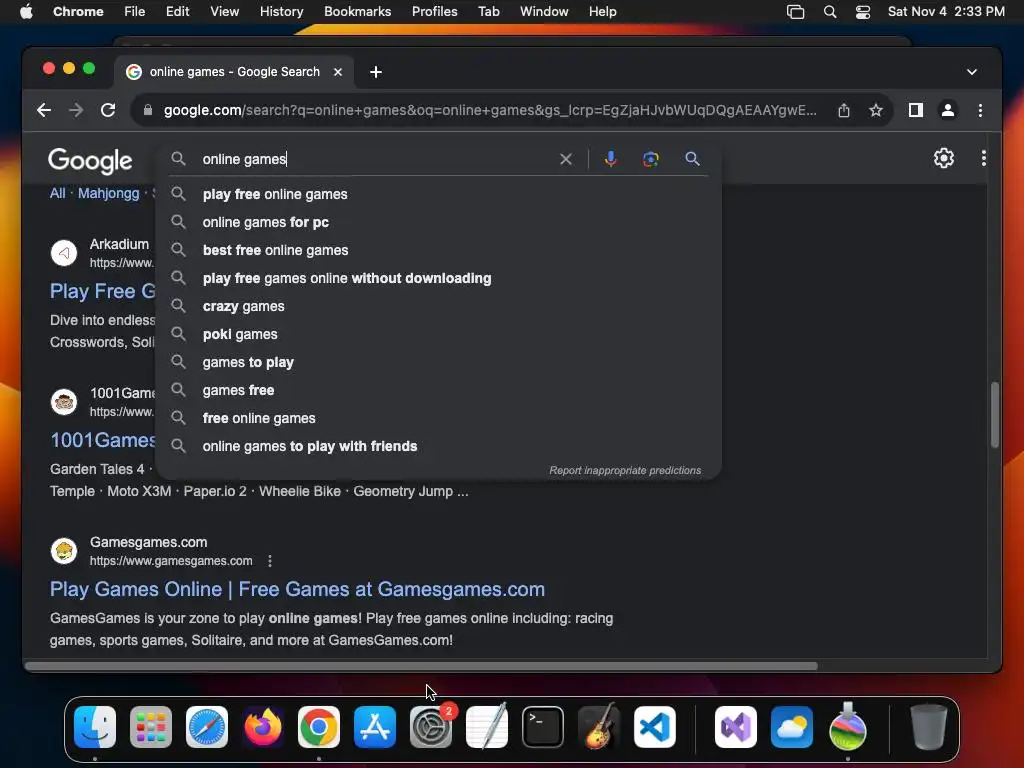The image size is (1024, 768).
Task: Open Chrome profile menu
Action: tap(948, 110)
